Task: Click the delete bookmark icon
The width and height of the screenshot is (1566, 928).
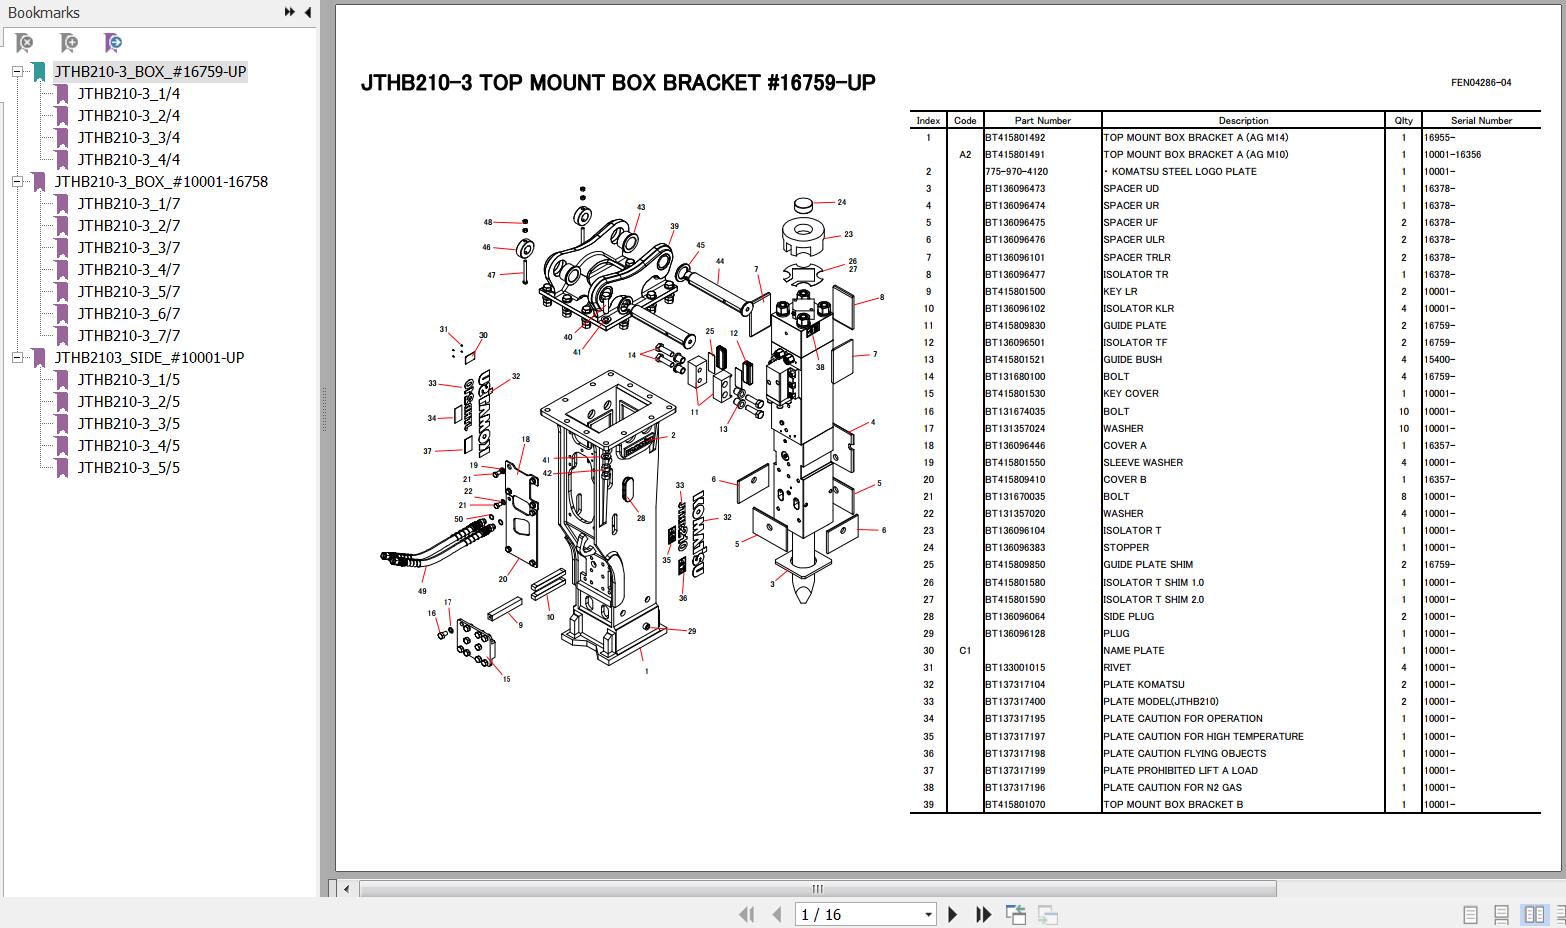Action: (x=24, y=43)
